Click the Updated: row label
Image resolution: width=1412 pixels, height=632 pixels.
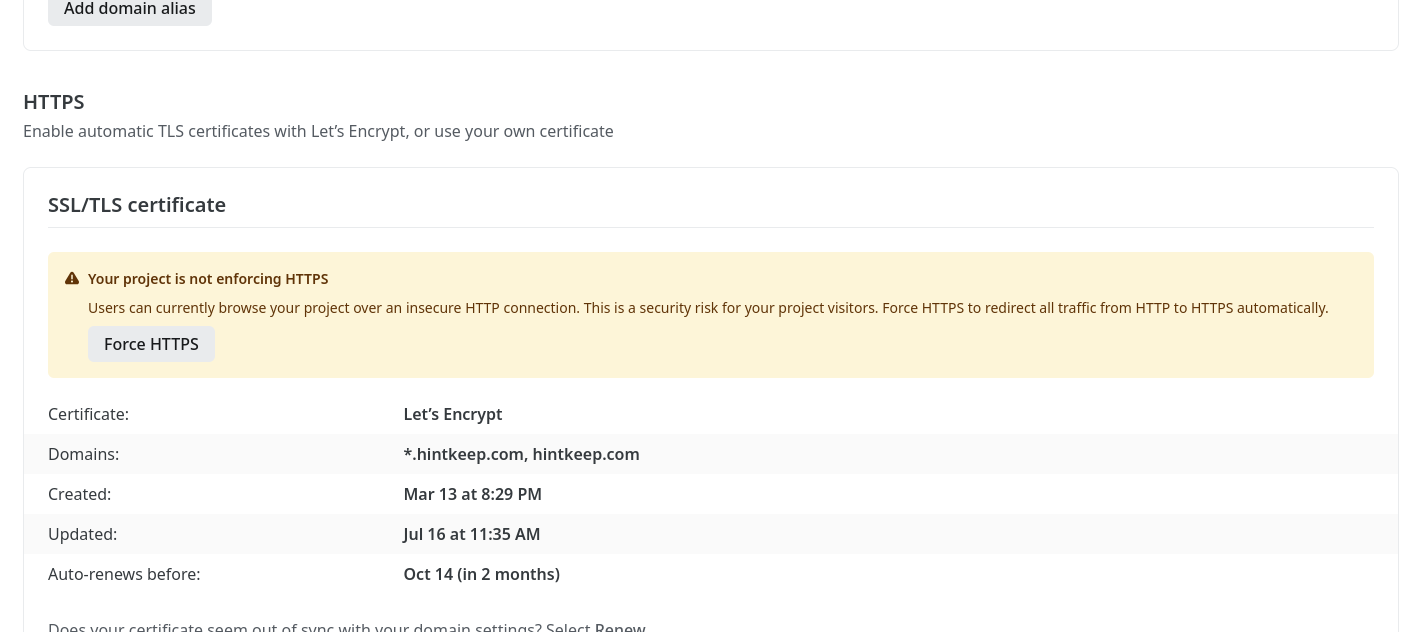(82, 534)
